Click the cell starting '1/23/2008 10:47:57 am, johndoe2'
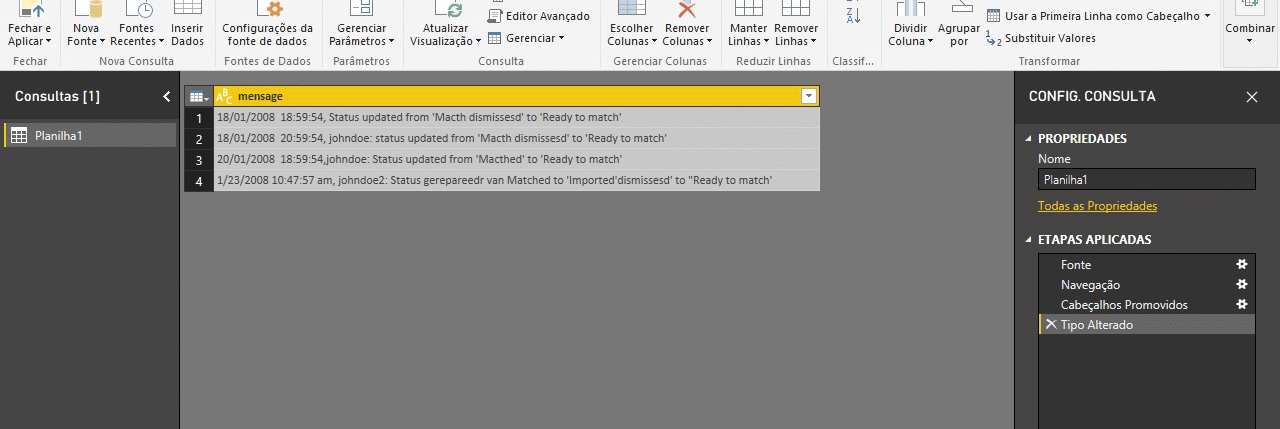Screen dimensions: 1280x429 point(517,181)
